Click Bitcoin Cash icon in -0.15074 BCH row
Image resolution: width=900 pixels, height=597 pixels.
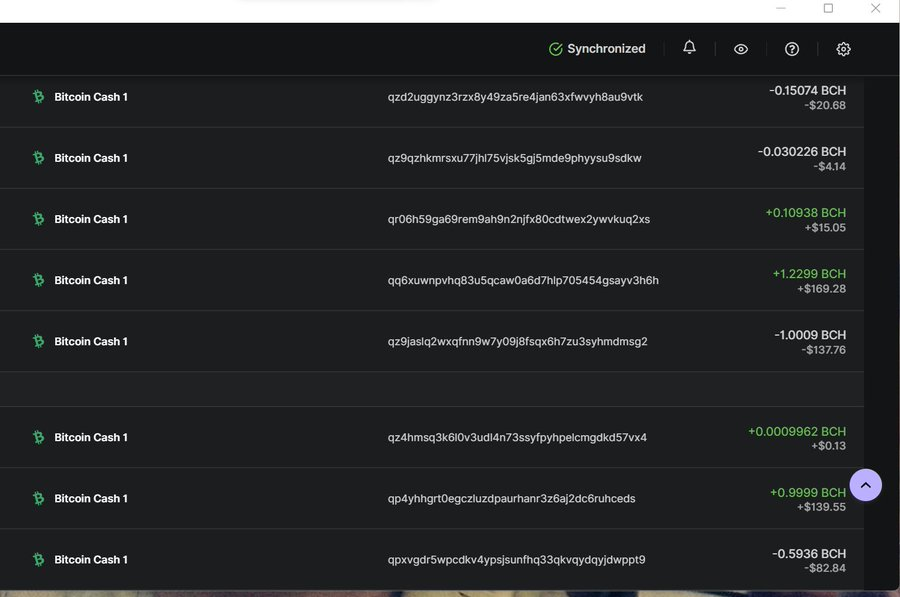point(38,96)
